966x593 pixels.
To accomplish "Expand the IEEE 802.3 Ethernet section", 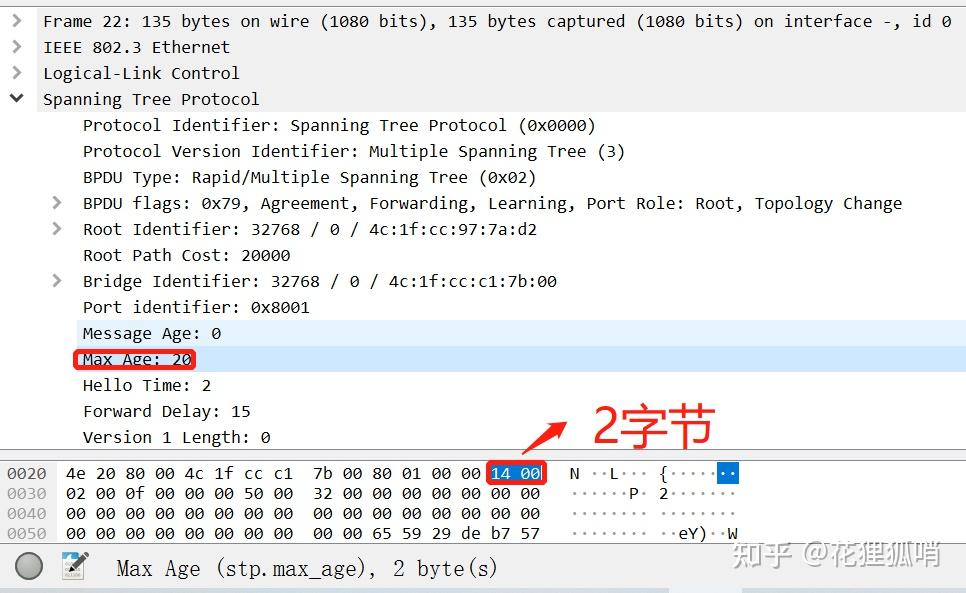I will (x=19, y=47).
